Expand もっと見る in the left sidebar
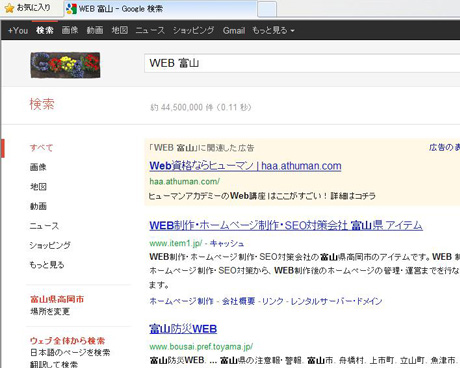460x368 pixels. click(47, 265)
